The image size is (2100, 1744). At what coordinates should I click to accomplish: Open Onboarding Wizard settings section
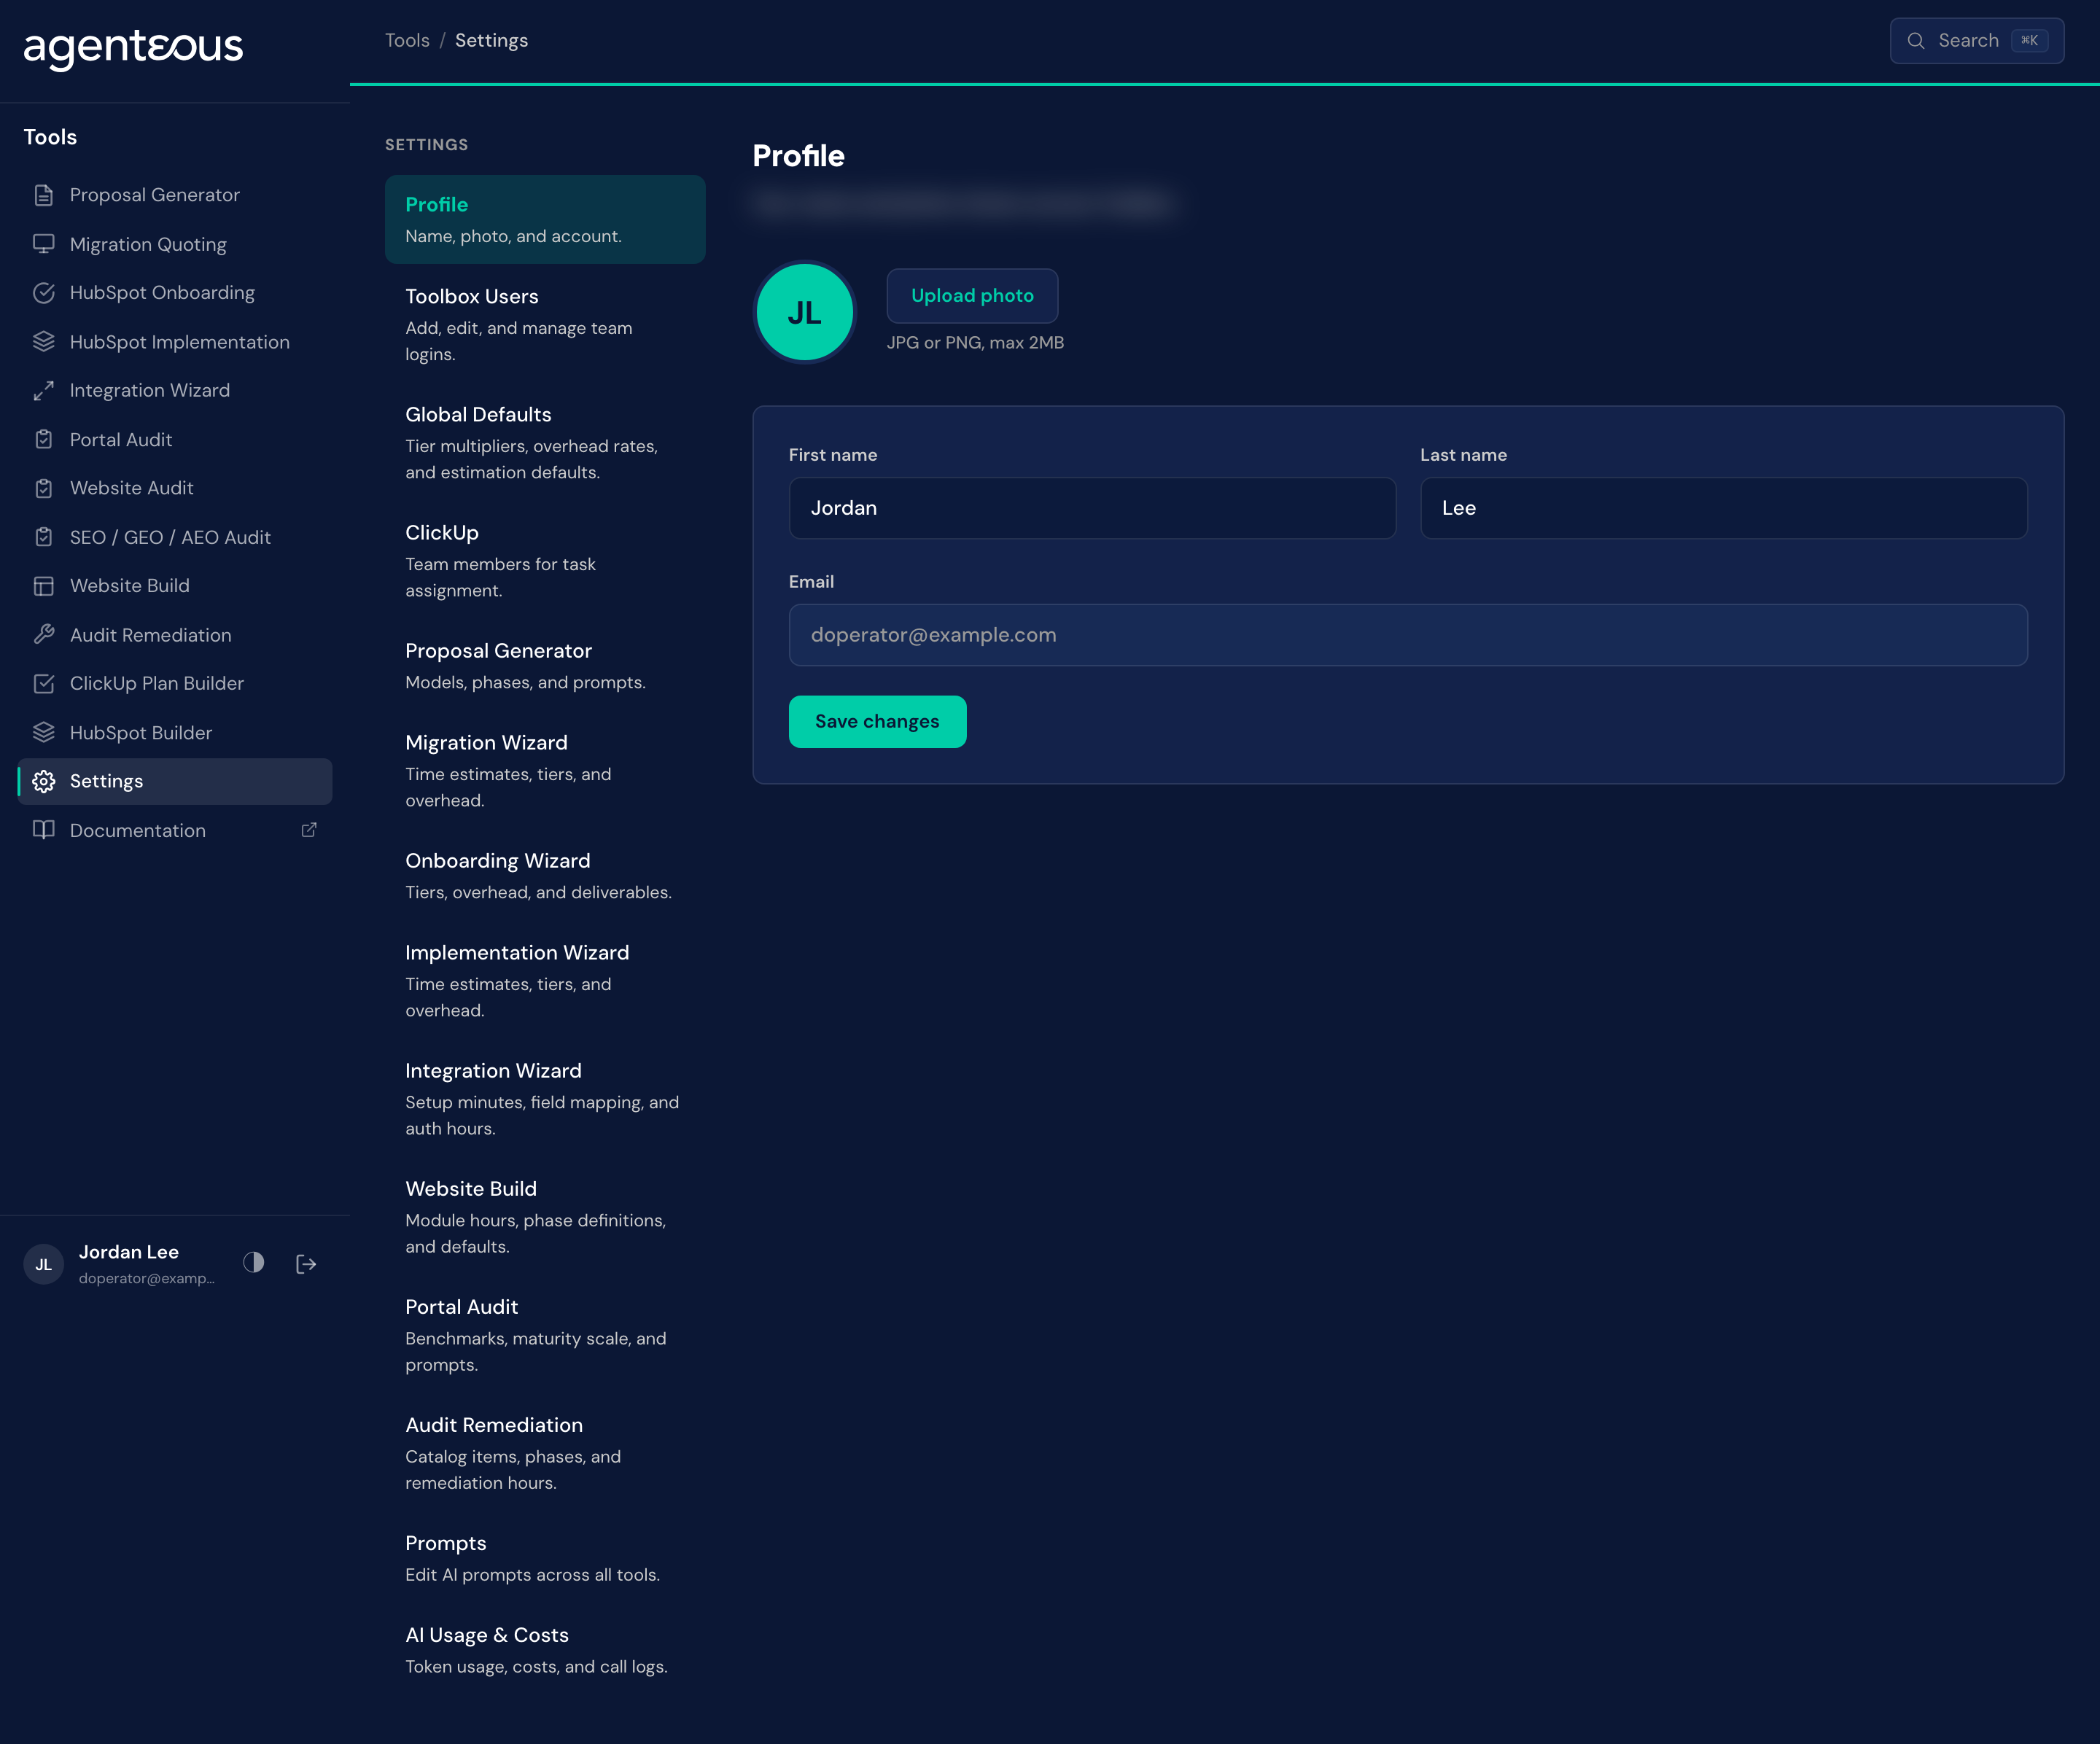coord(545,876)
